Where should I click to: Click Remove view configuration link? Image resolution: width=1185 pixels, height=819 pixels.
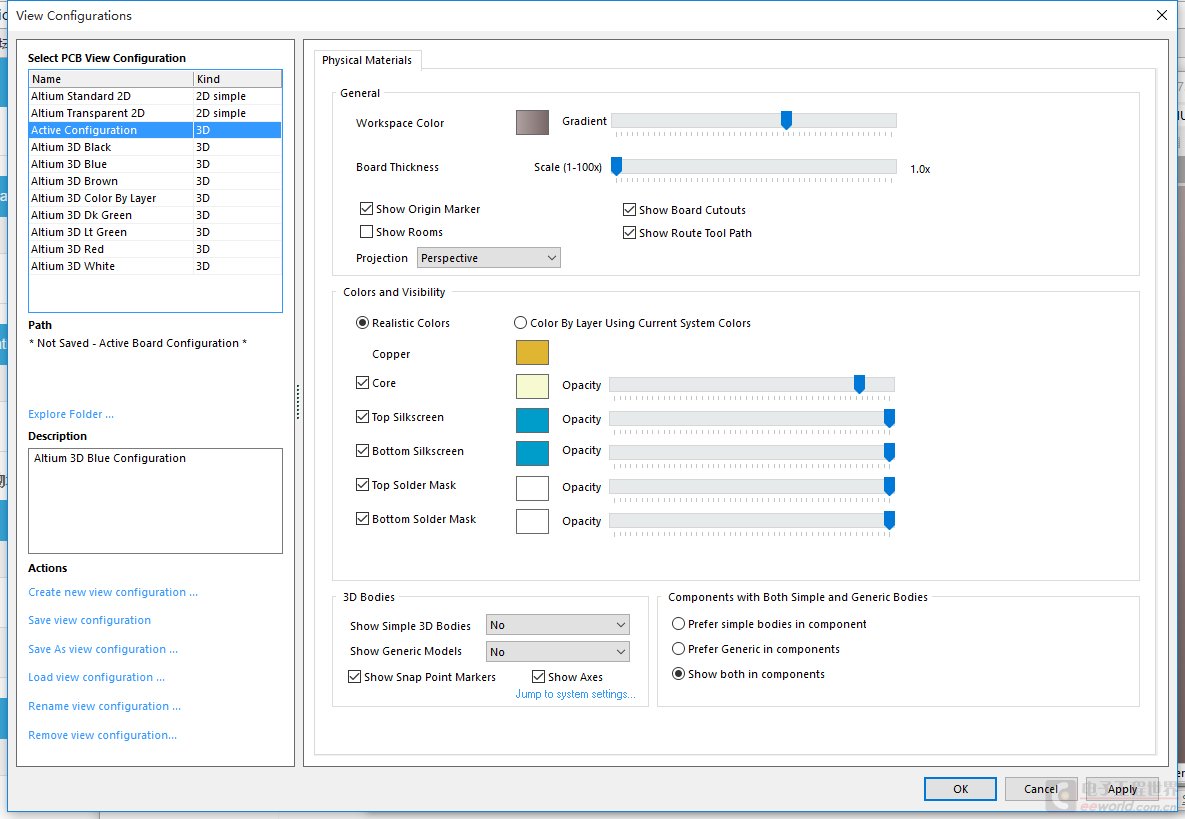[103, 735]
